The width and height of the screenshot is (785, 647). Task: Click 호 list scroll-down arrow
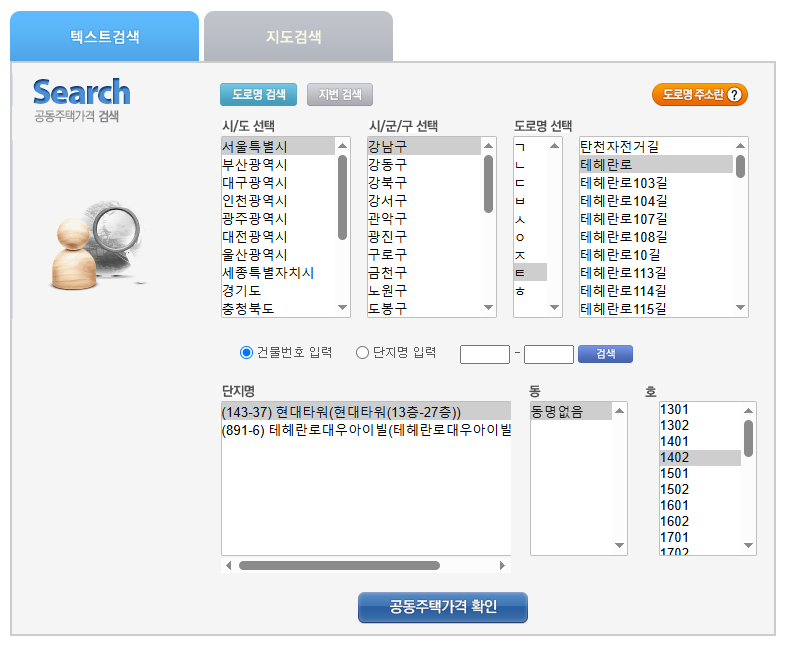tap(748, 545)
